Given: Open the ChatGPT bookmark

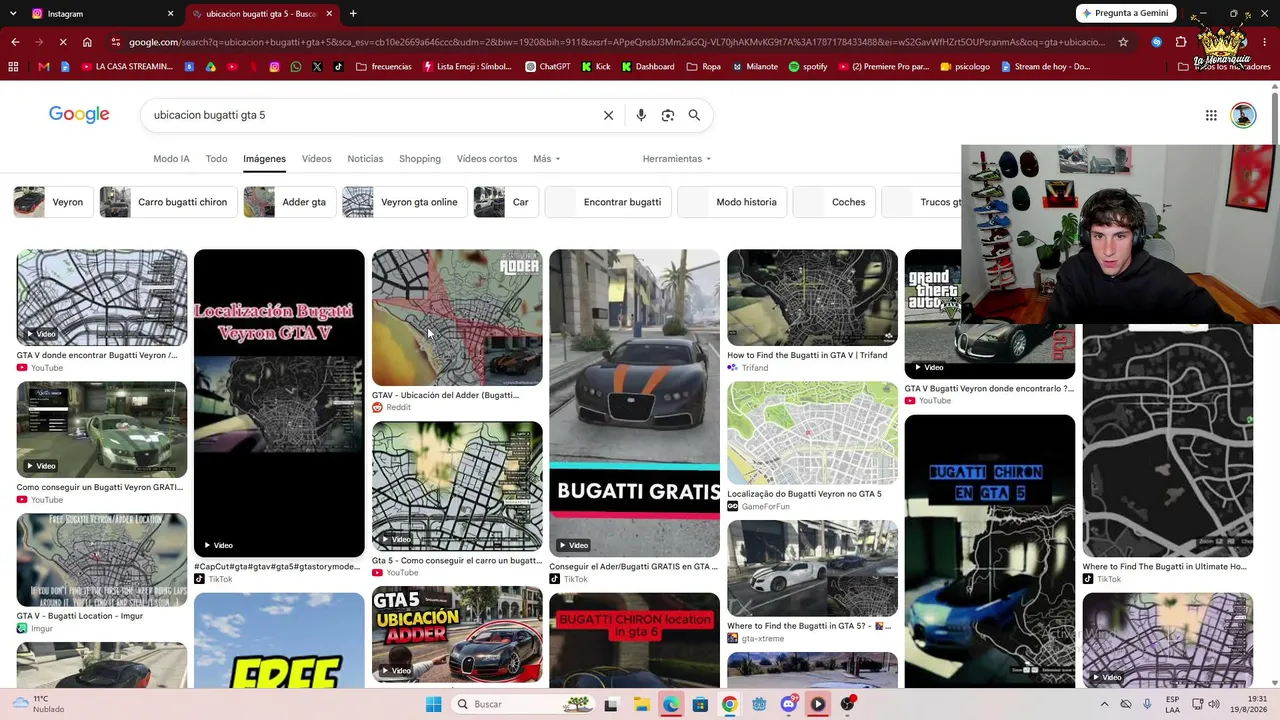Looking at the screenshot, I should (x=548, y=67).
